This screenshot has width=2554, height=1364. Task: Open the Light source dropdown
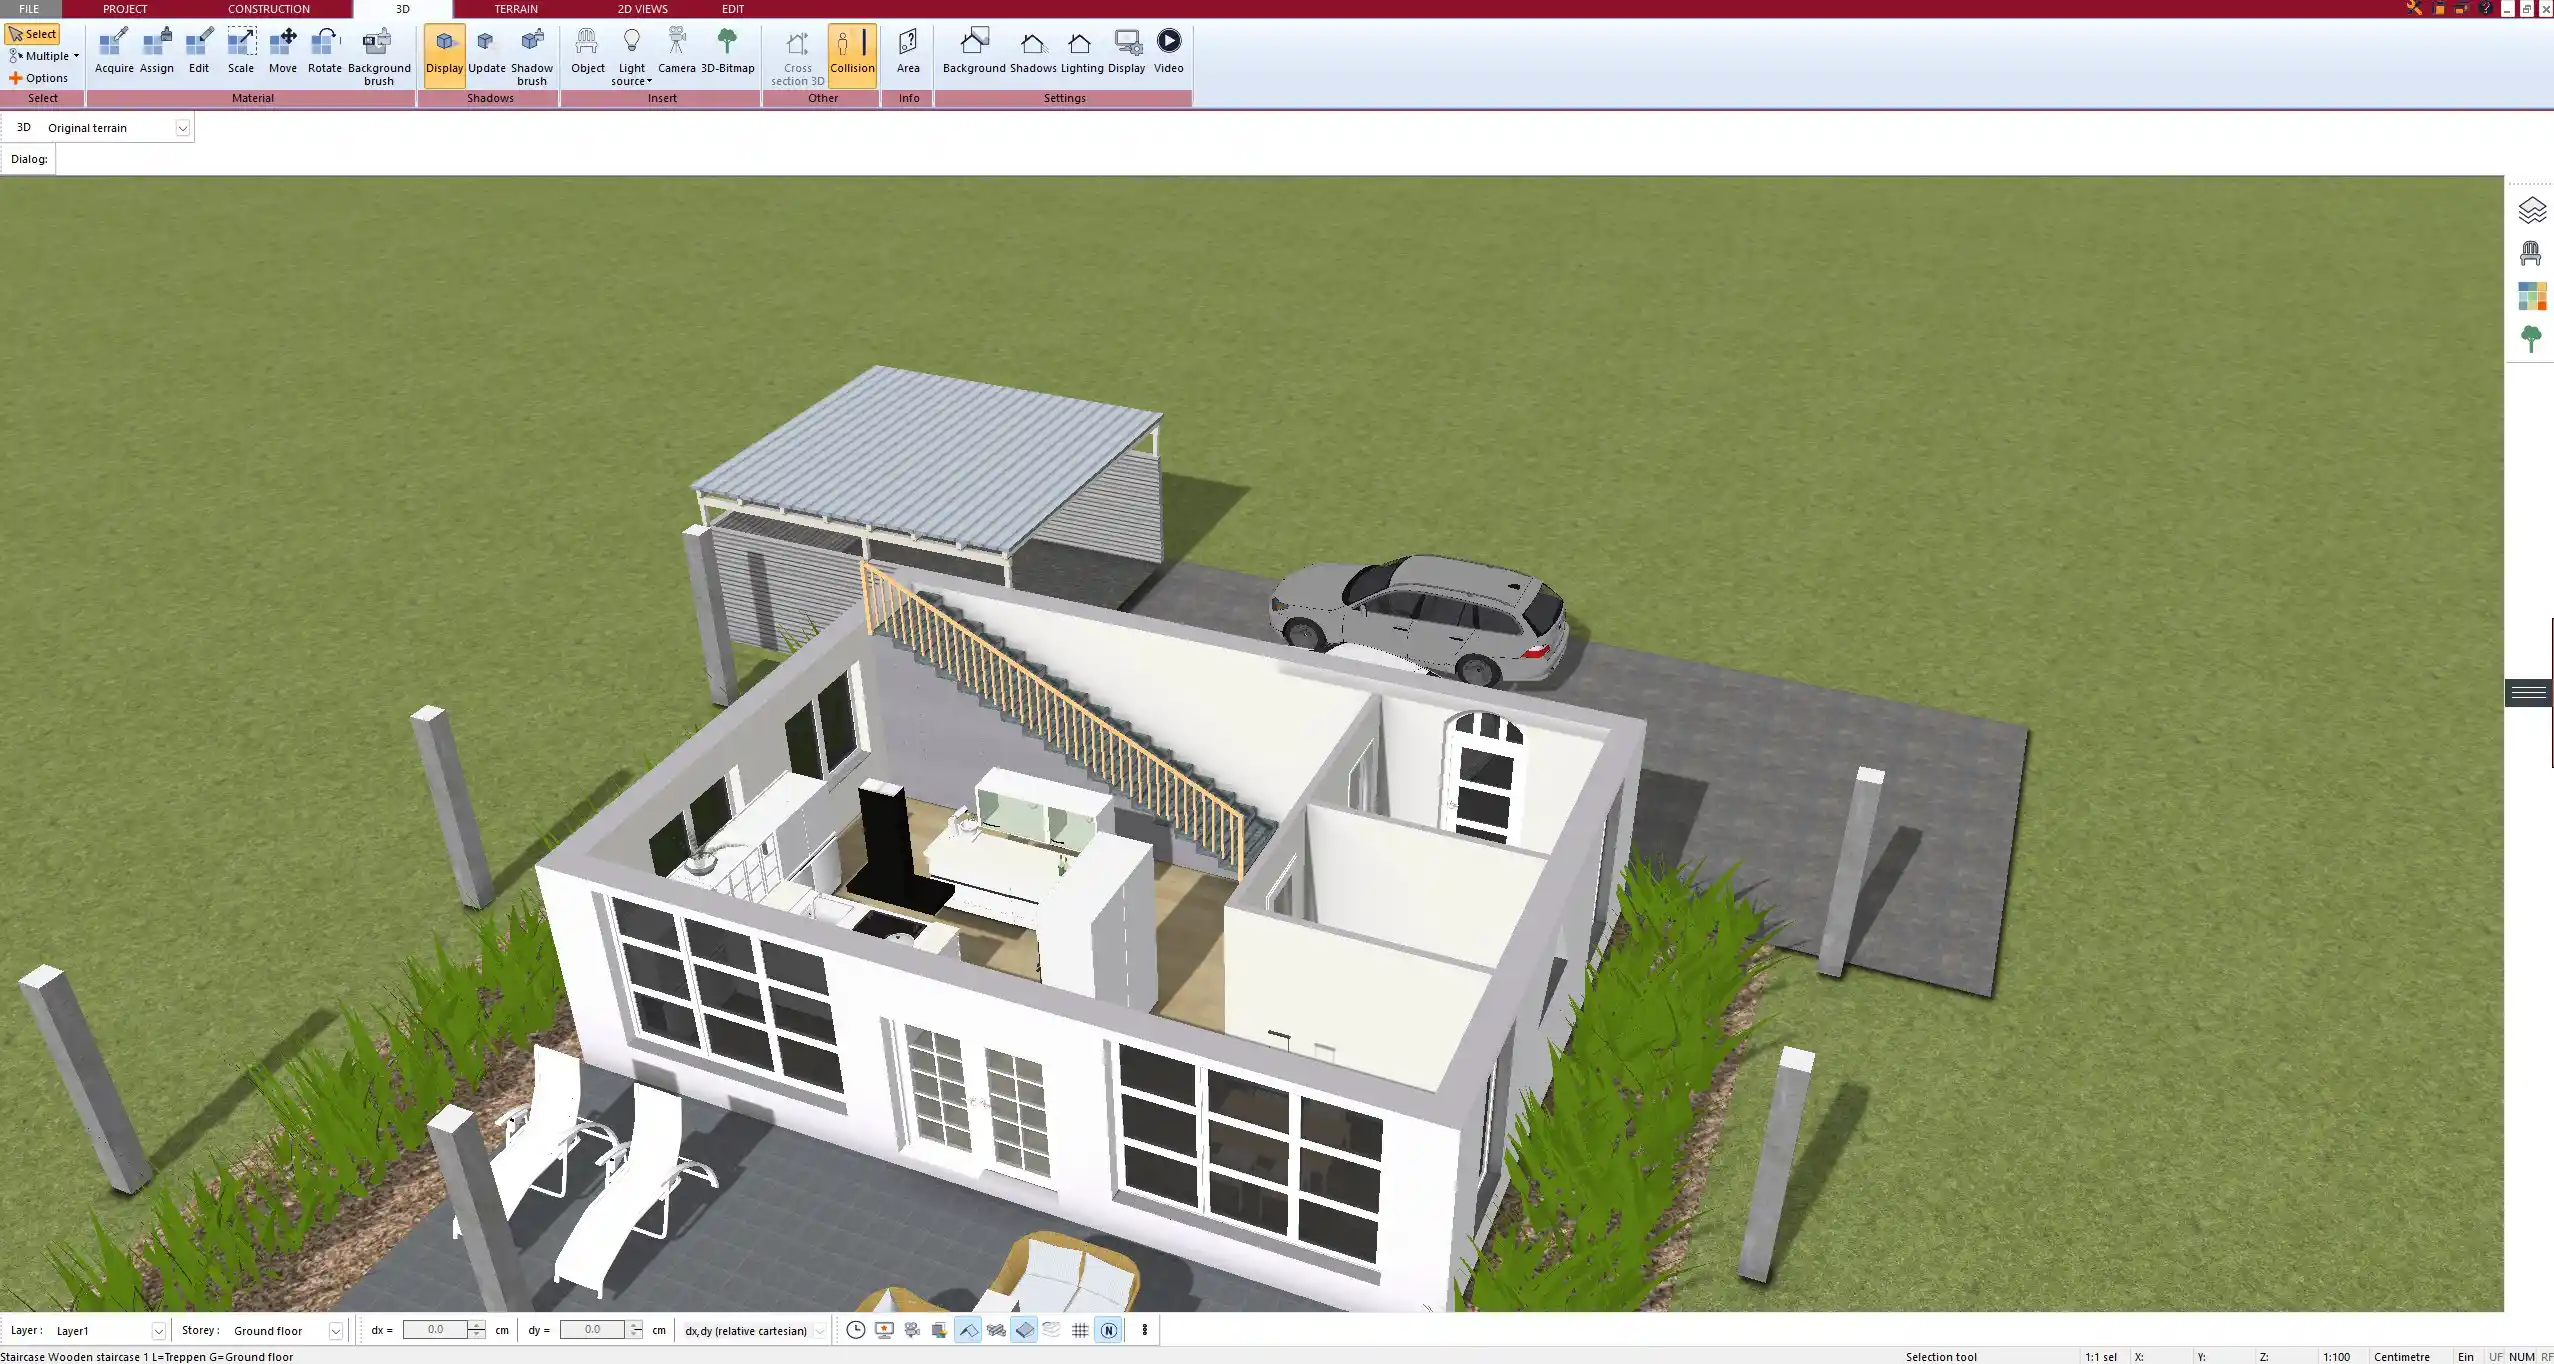632,57
